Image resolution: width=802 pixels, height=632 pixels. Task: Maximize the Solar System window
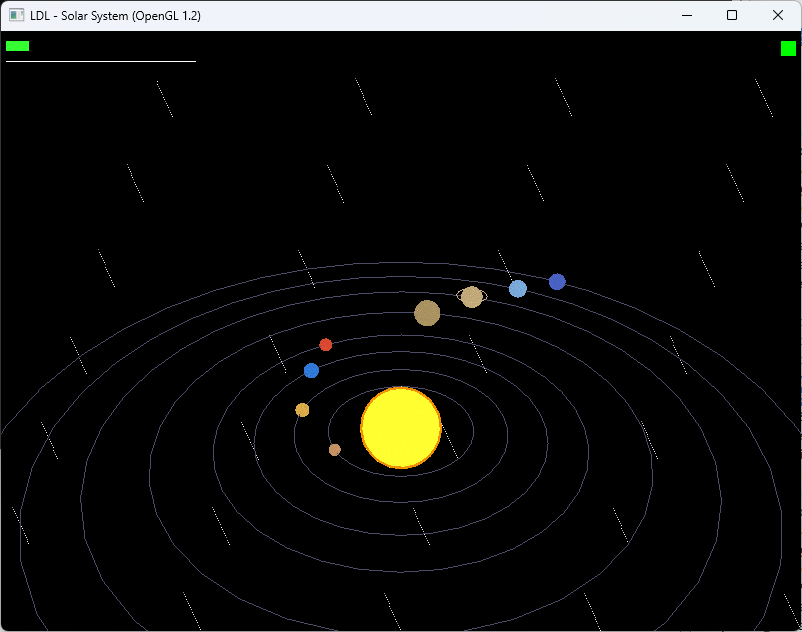pos(732,15)
